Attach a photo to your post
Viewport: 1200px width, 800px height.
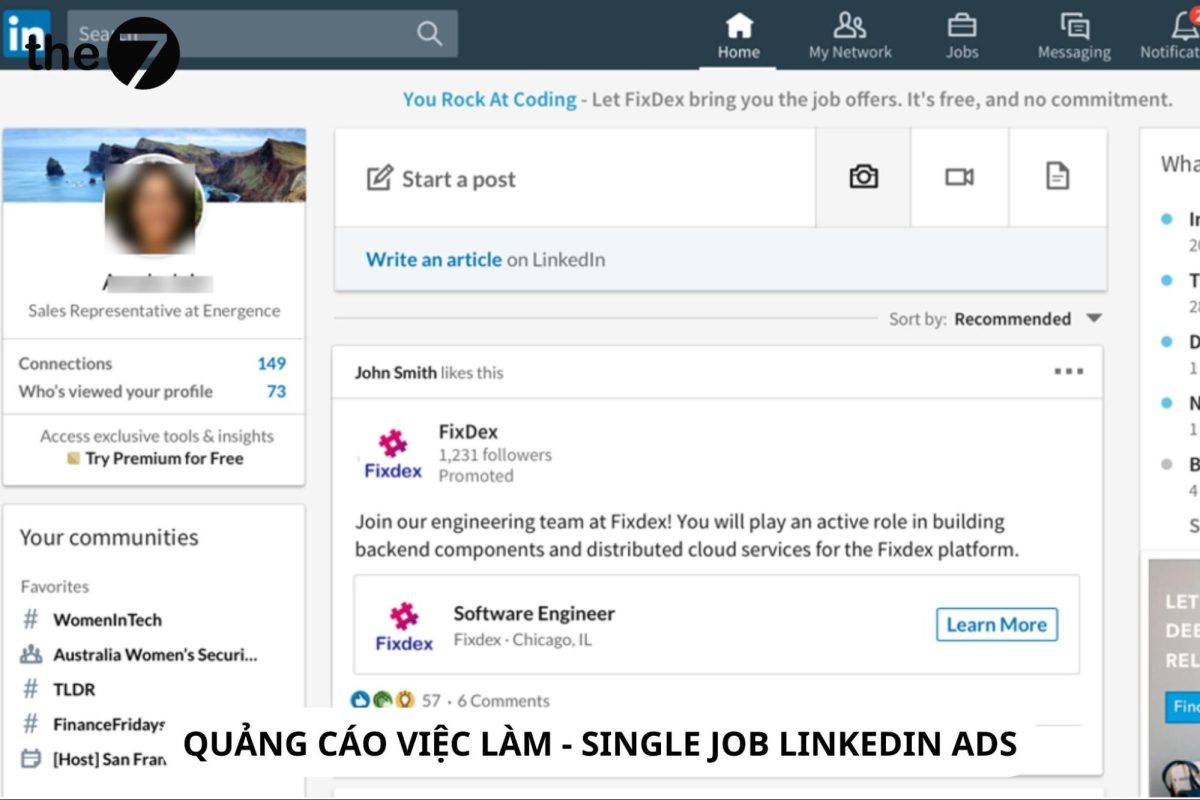coord(862,176)
